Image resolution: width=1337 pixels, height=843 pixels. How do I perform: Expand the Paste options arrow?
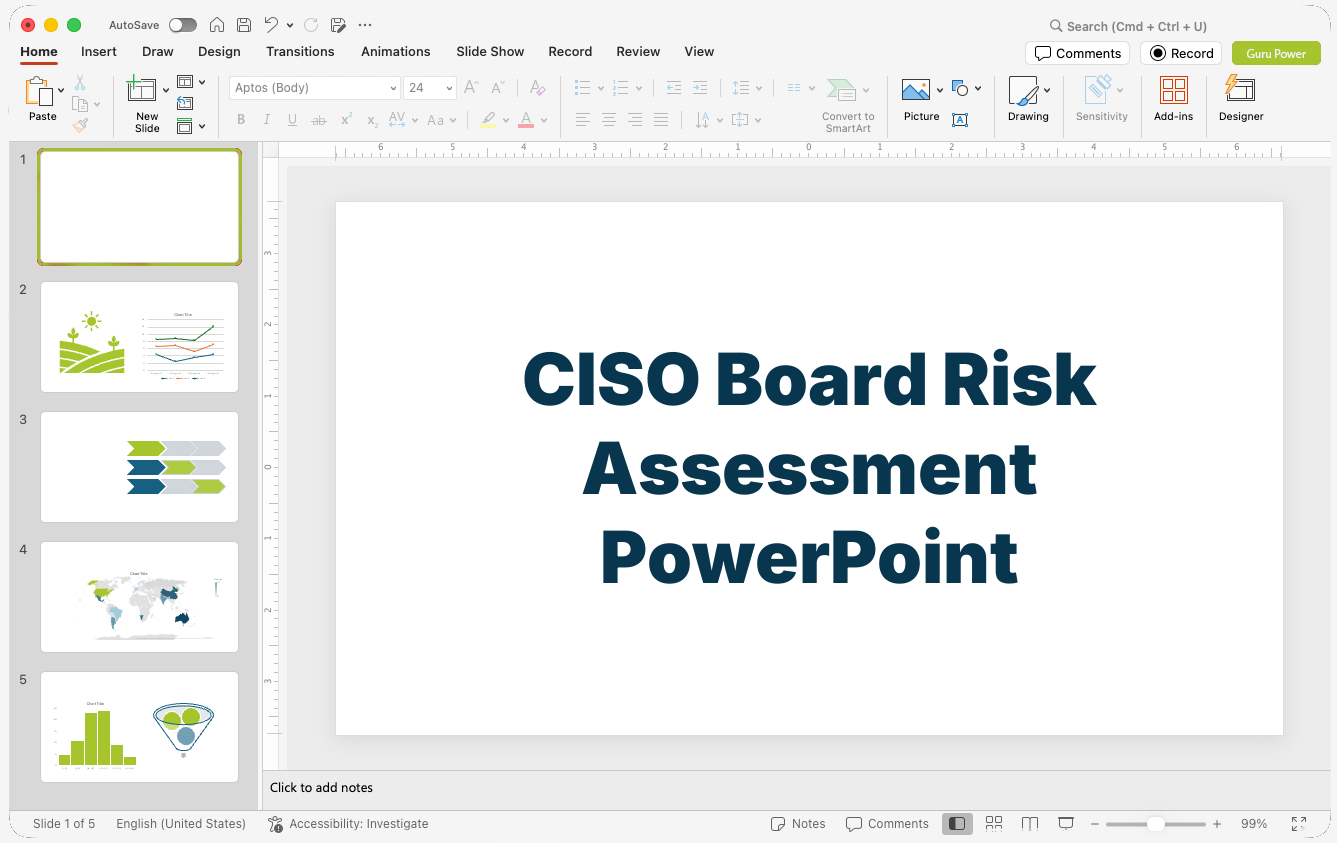coord(61,91)
